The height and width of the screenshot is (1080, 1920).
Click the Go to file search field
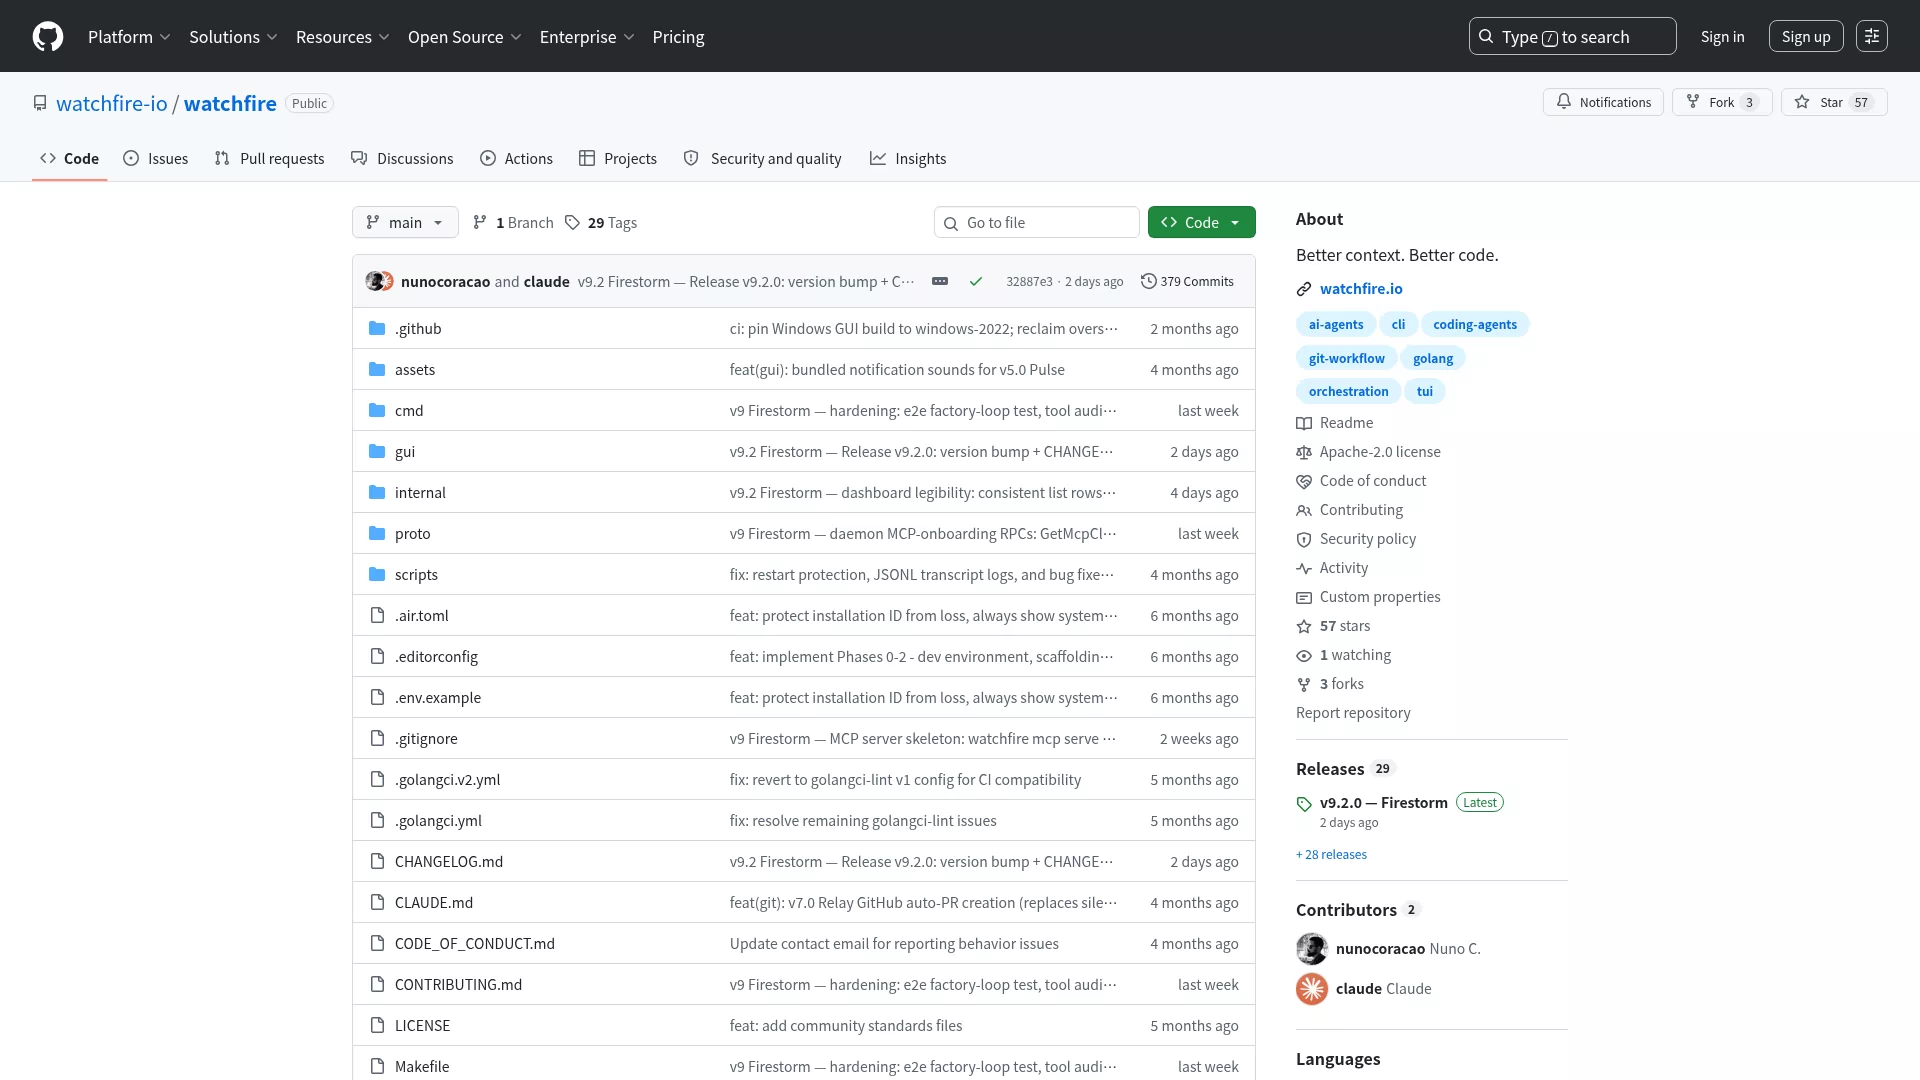coord(1037,223)
